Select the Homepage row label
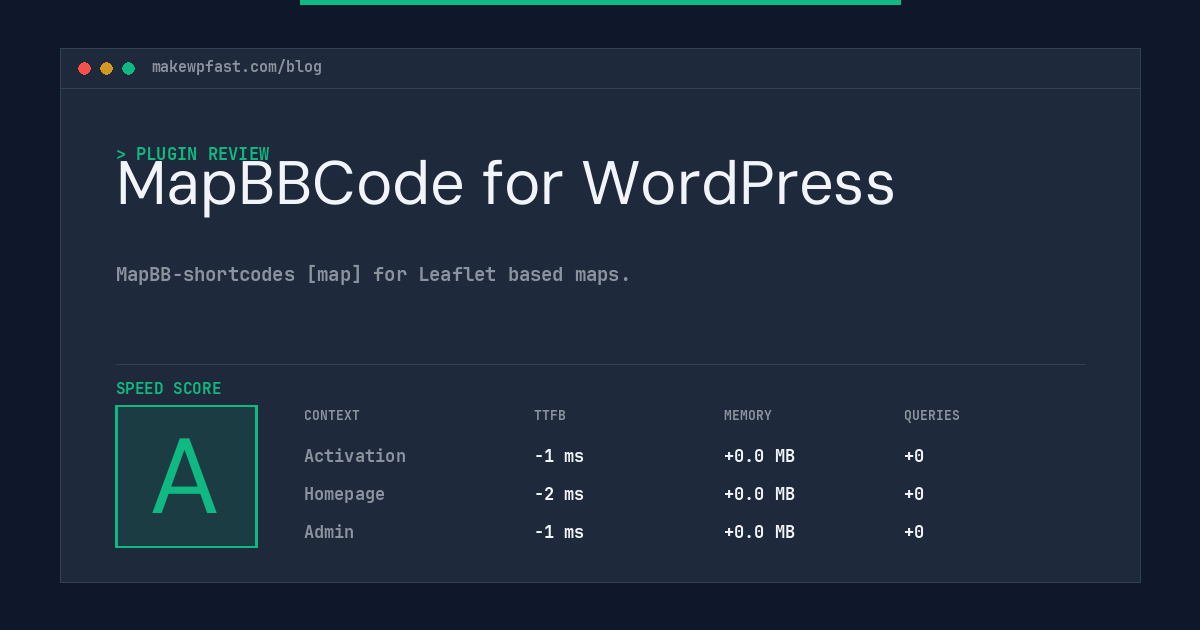Screen dimensions: 1200x630 pos(344,494)
